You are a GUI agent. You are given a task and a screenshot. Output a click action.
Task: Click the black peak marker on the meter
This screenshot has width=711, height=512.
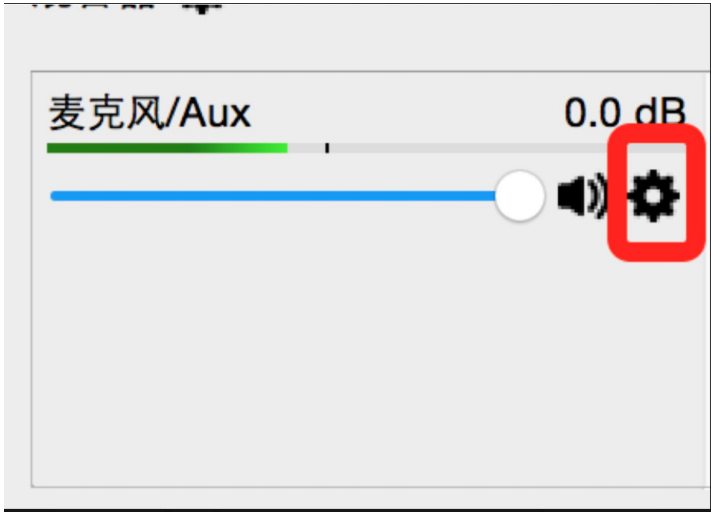tap(327, 148)
